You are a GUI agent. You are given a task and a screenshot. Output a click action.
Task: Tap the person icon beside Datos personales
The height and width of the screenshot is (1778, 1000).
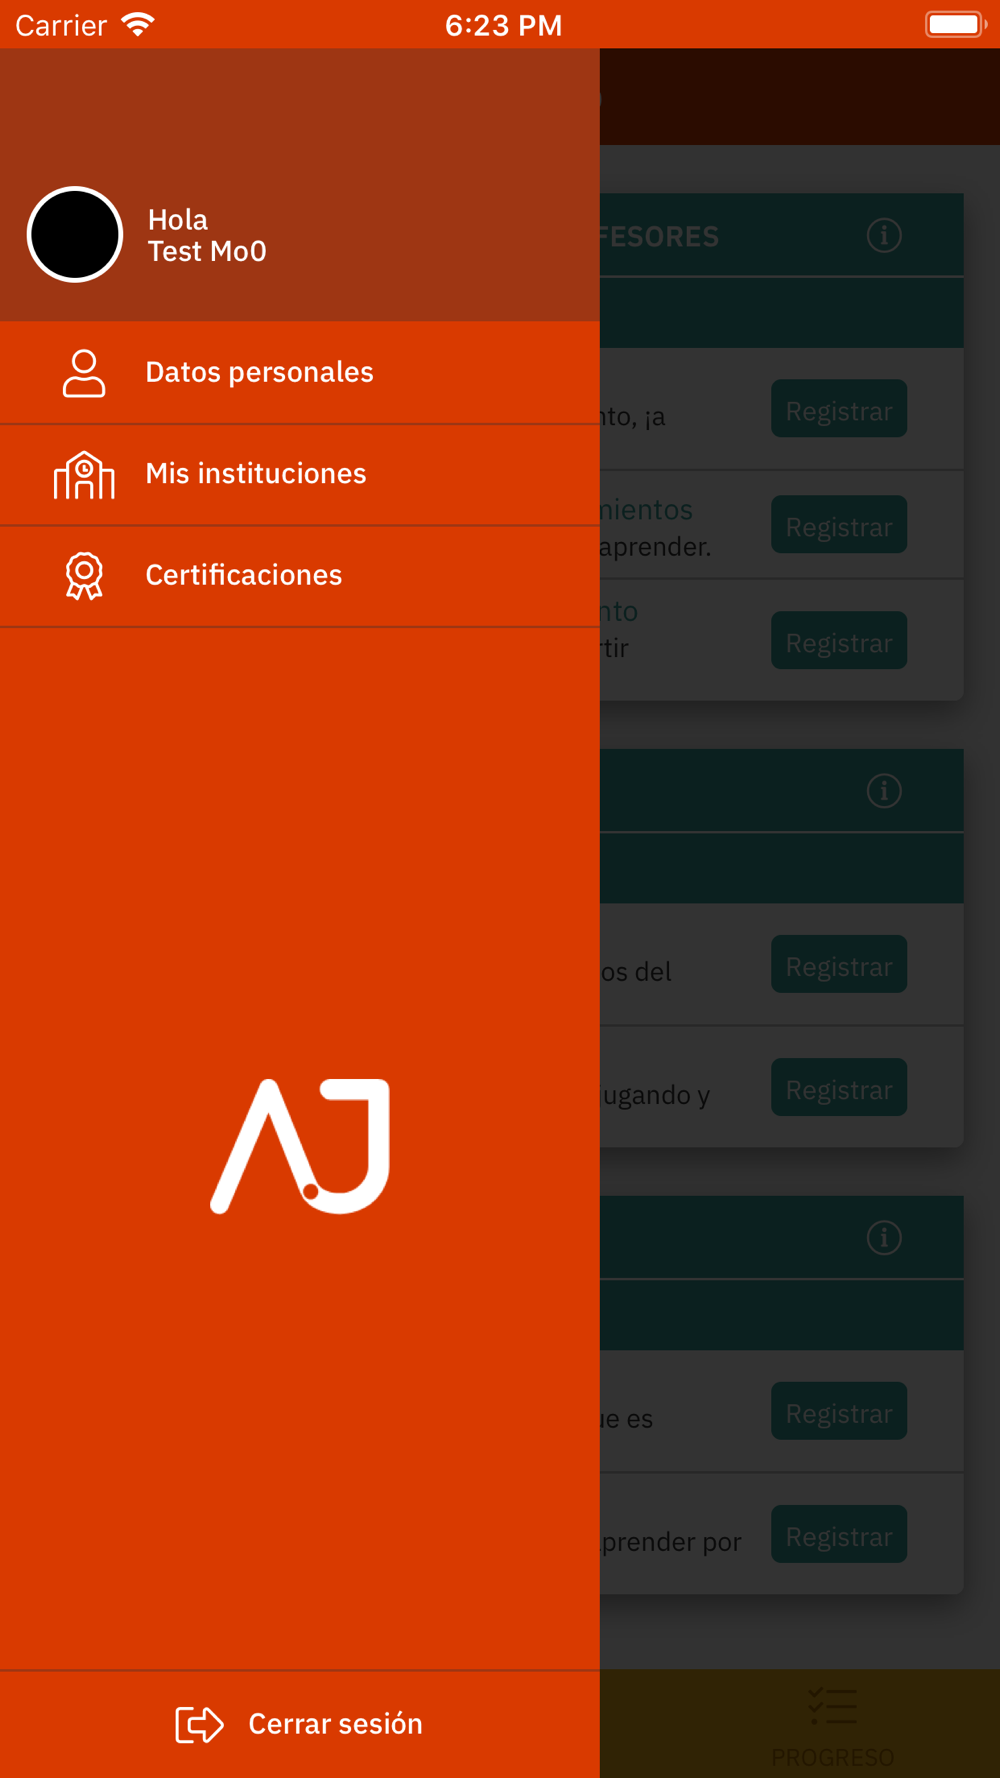[x=84, y=373]
